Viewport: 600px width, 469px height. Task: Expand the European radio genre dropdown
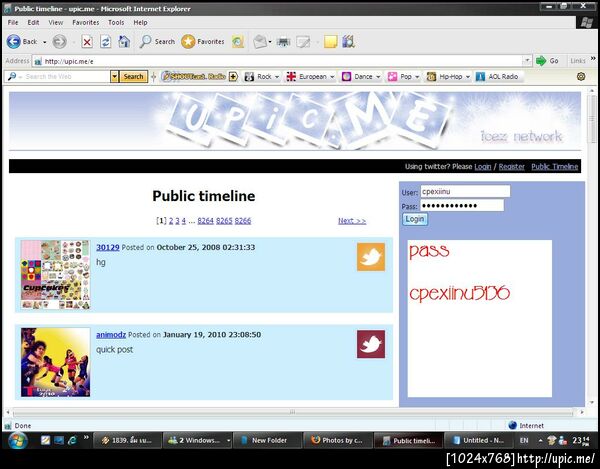[332, 77]
